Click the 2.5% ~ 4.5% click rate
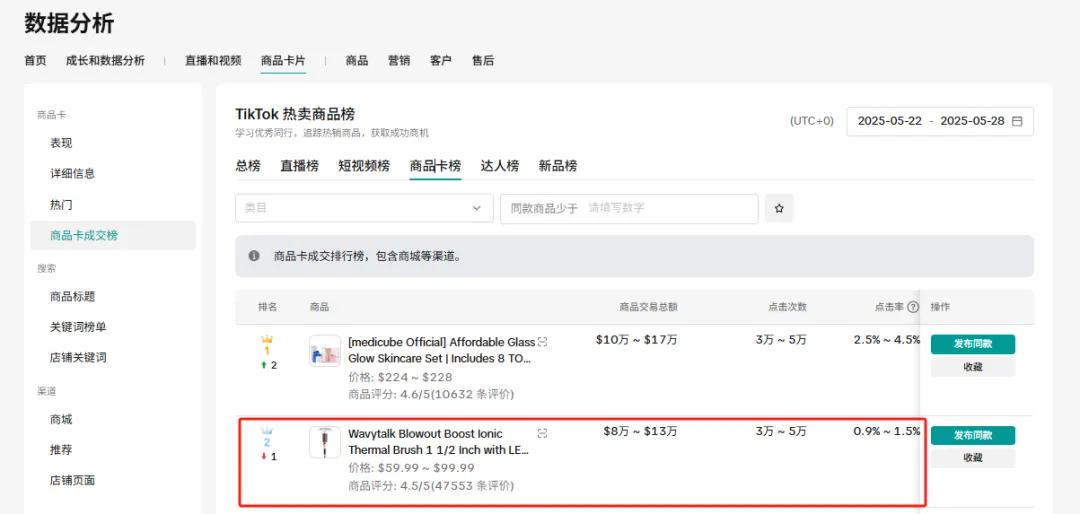The height and width of the screenshot is (514, 1080). (x=886, y=340)
